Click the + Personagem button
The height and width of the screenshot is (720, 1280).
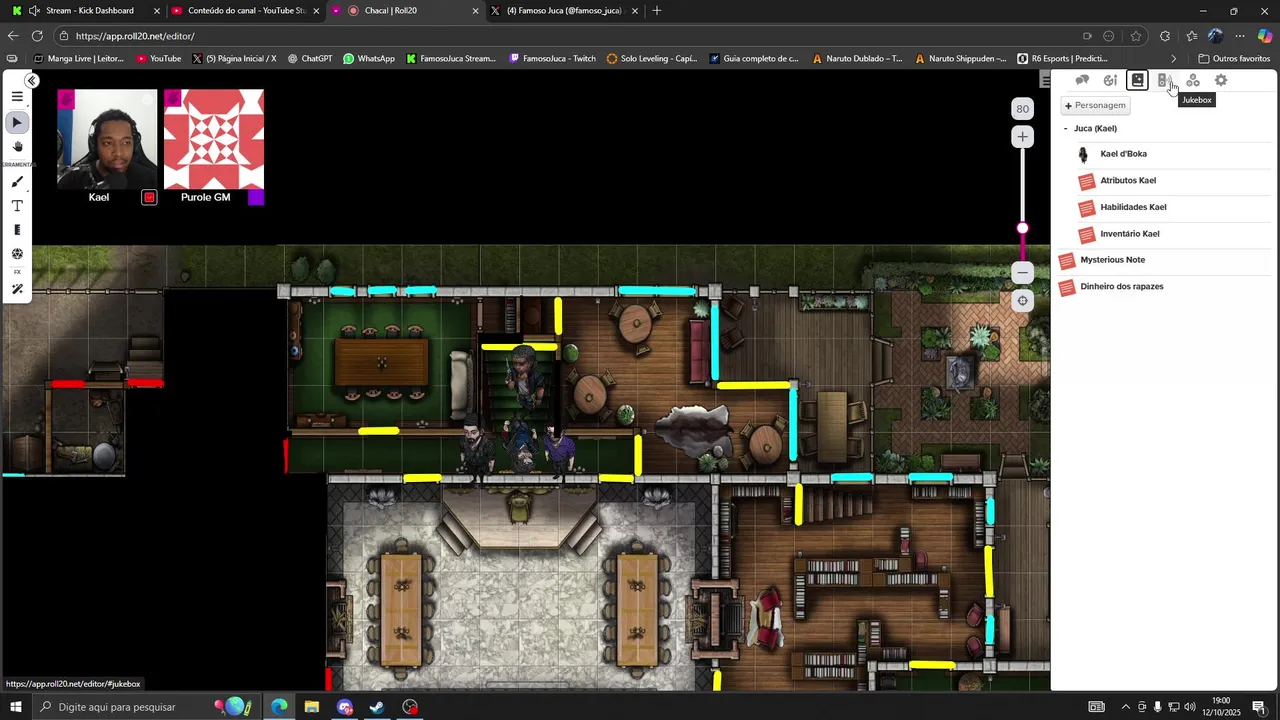pyautogui.click(x=1096, y=105)
